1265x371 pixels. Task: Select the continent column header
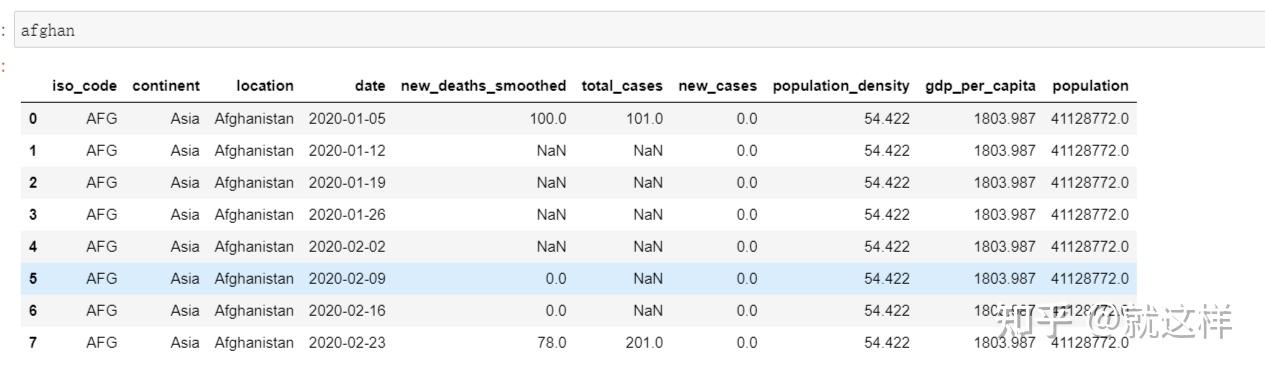coord(166,86)
